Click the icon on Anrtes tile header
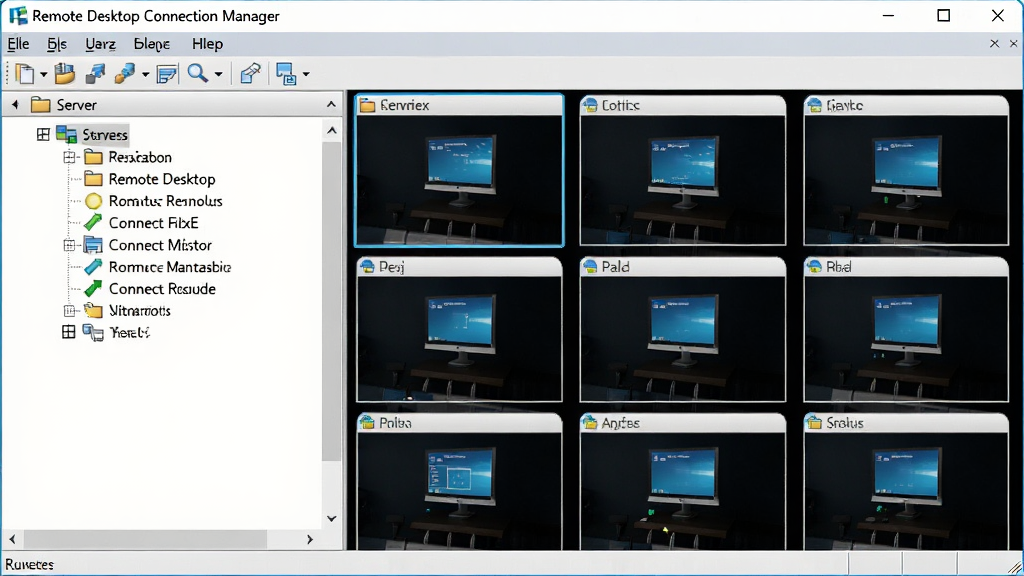Image resolution: width=1024 pixels, height=576 pixels. pos(590,423)
